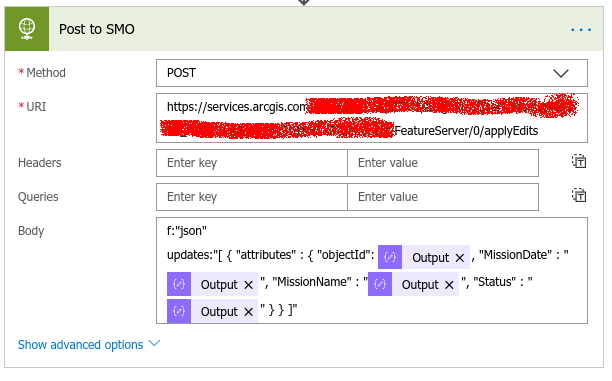
Task: Click the Method field label
Action: coord(46,73)
